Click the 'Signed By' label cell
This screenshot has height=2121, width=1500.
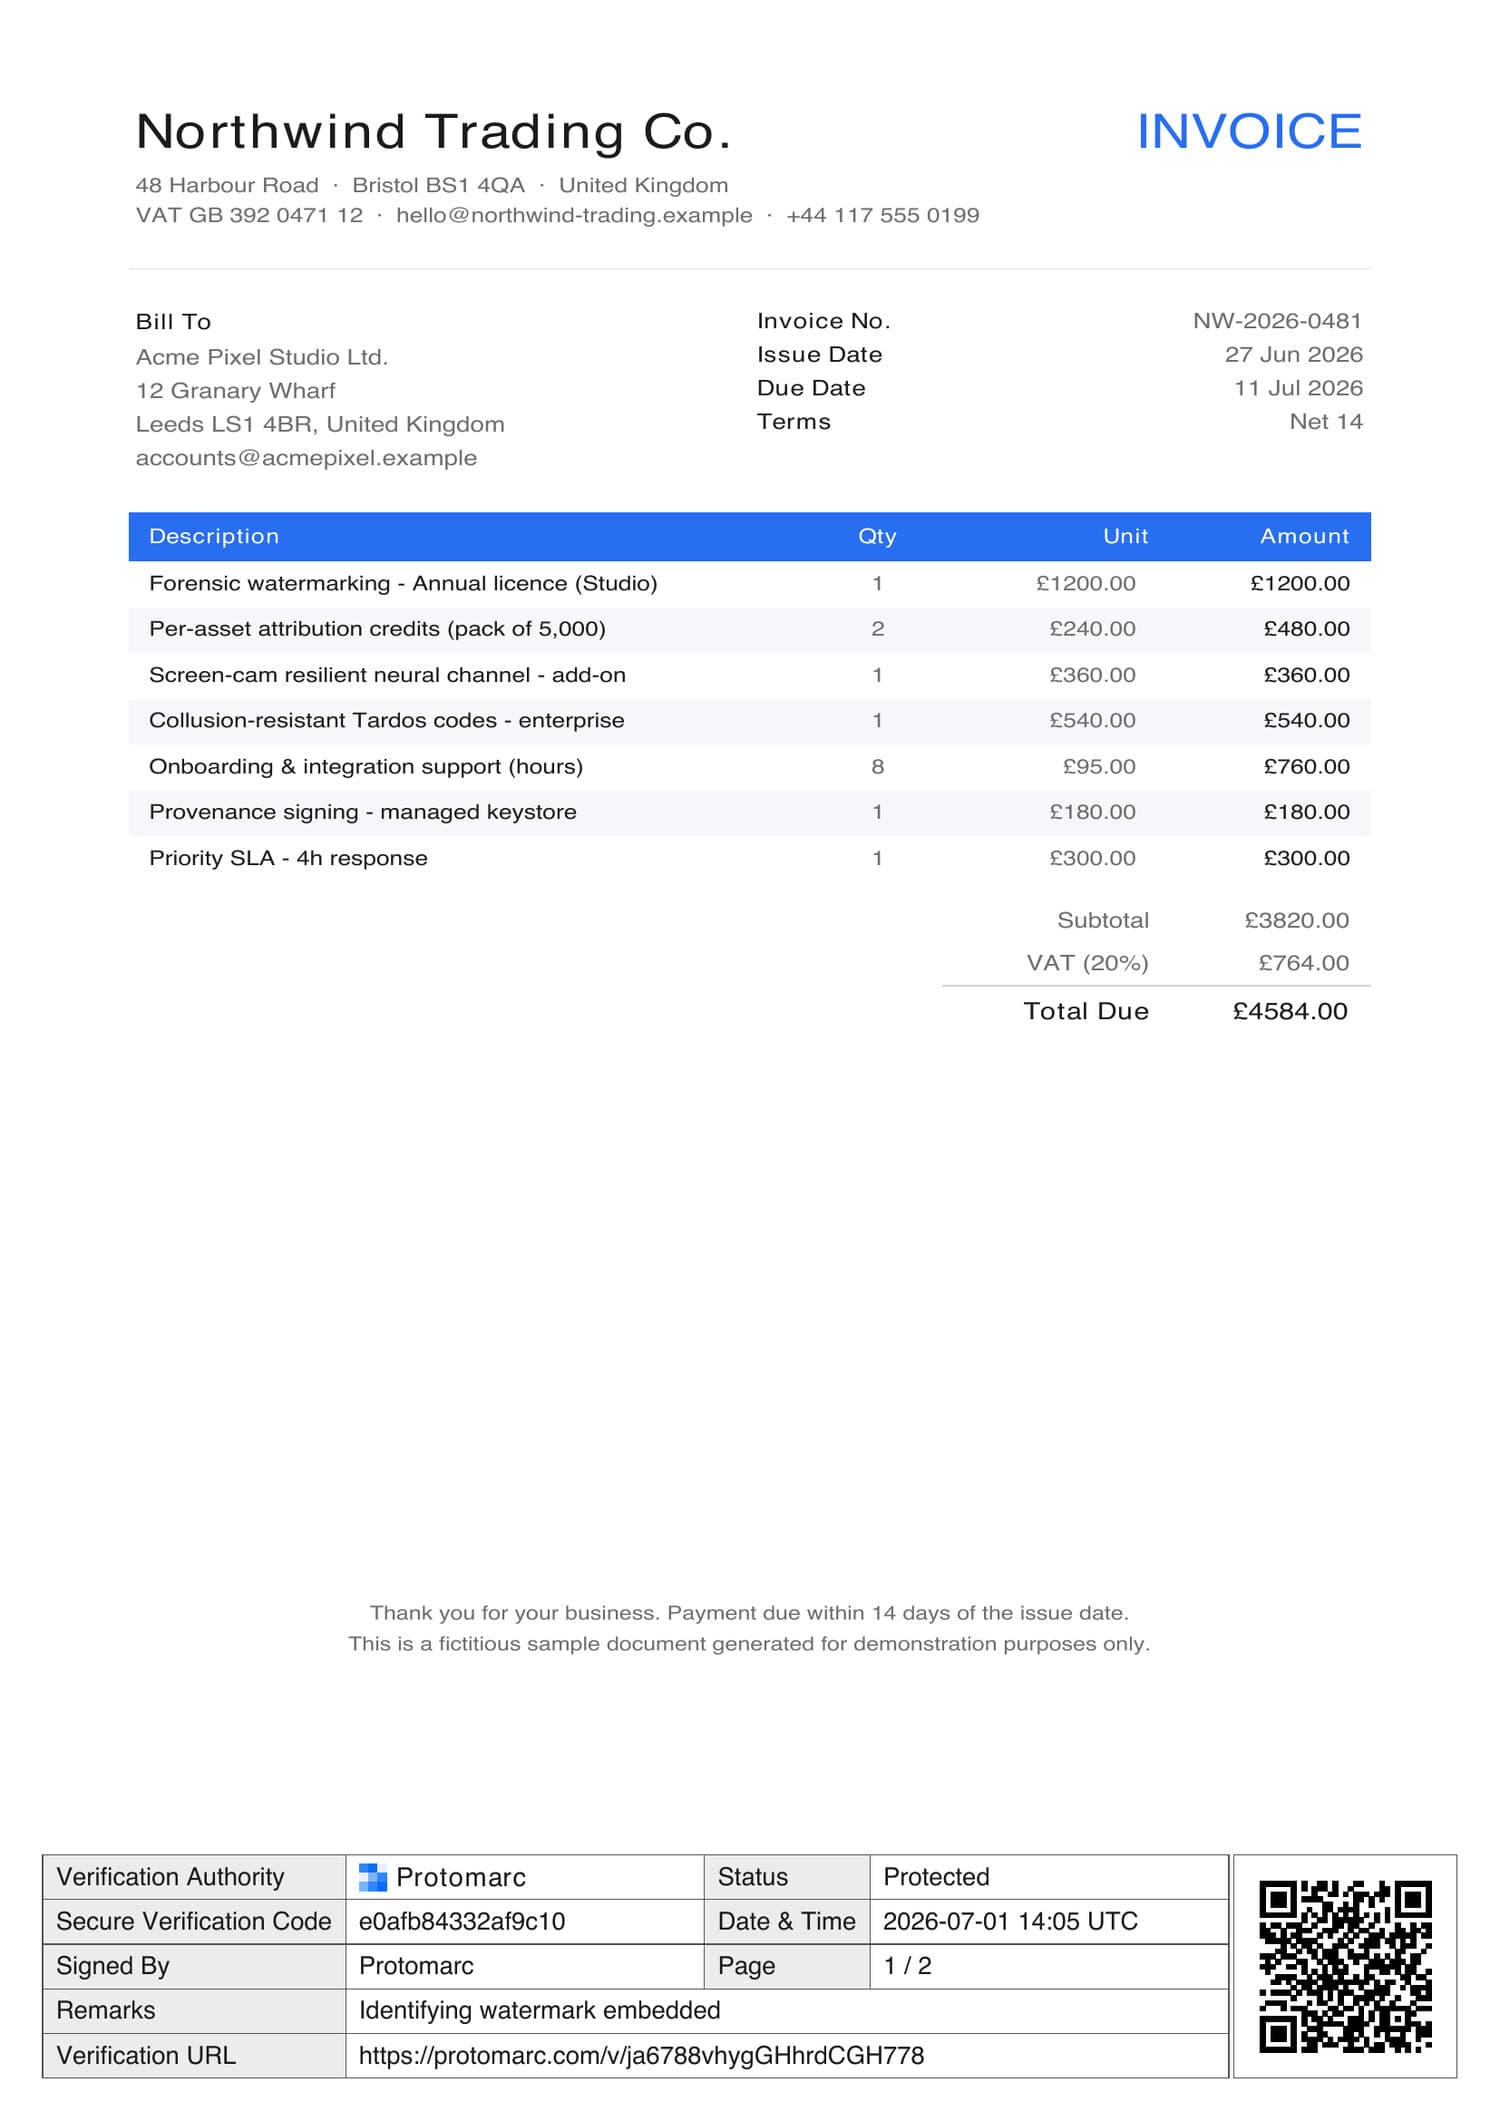[194, 1966]
